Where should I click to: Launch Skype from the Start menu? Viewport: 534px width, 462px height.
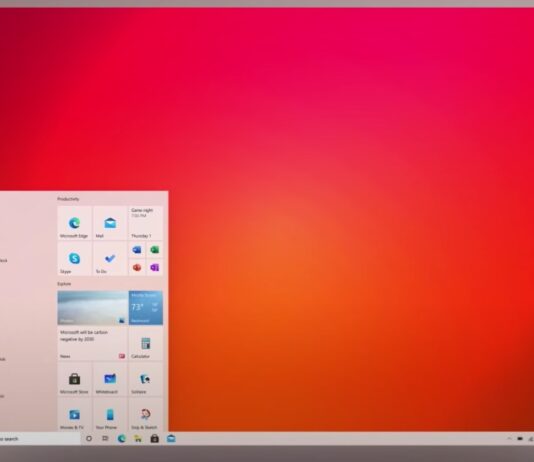click(75, 258)
